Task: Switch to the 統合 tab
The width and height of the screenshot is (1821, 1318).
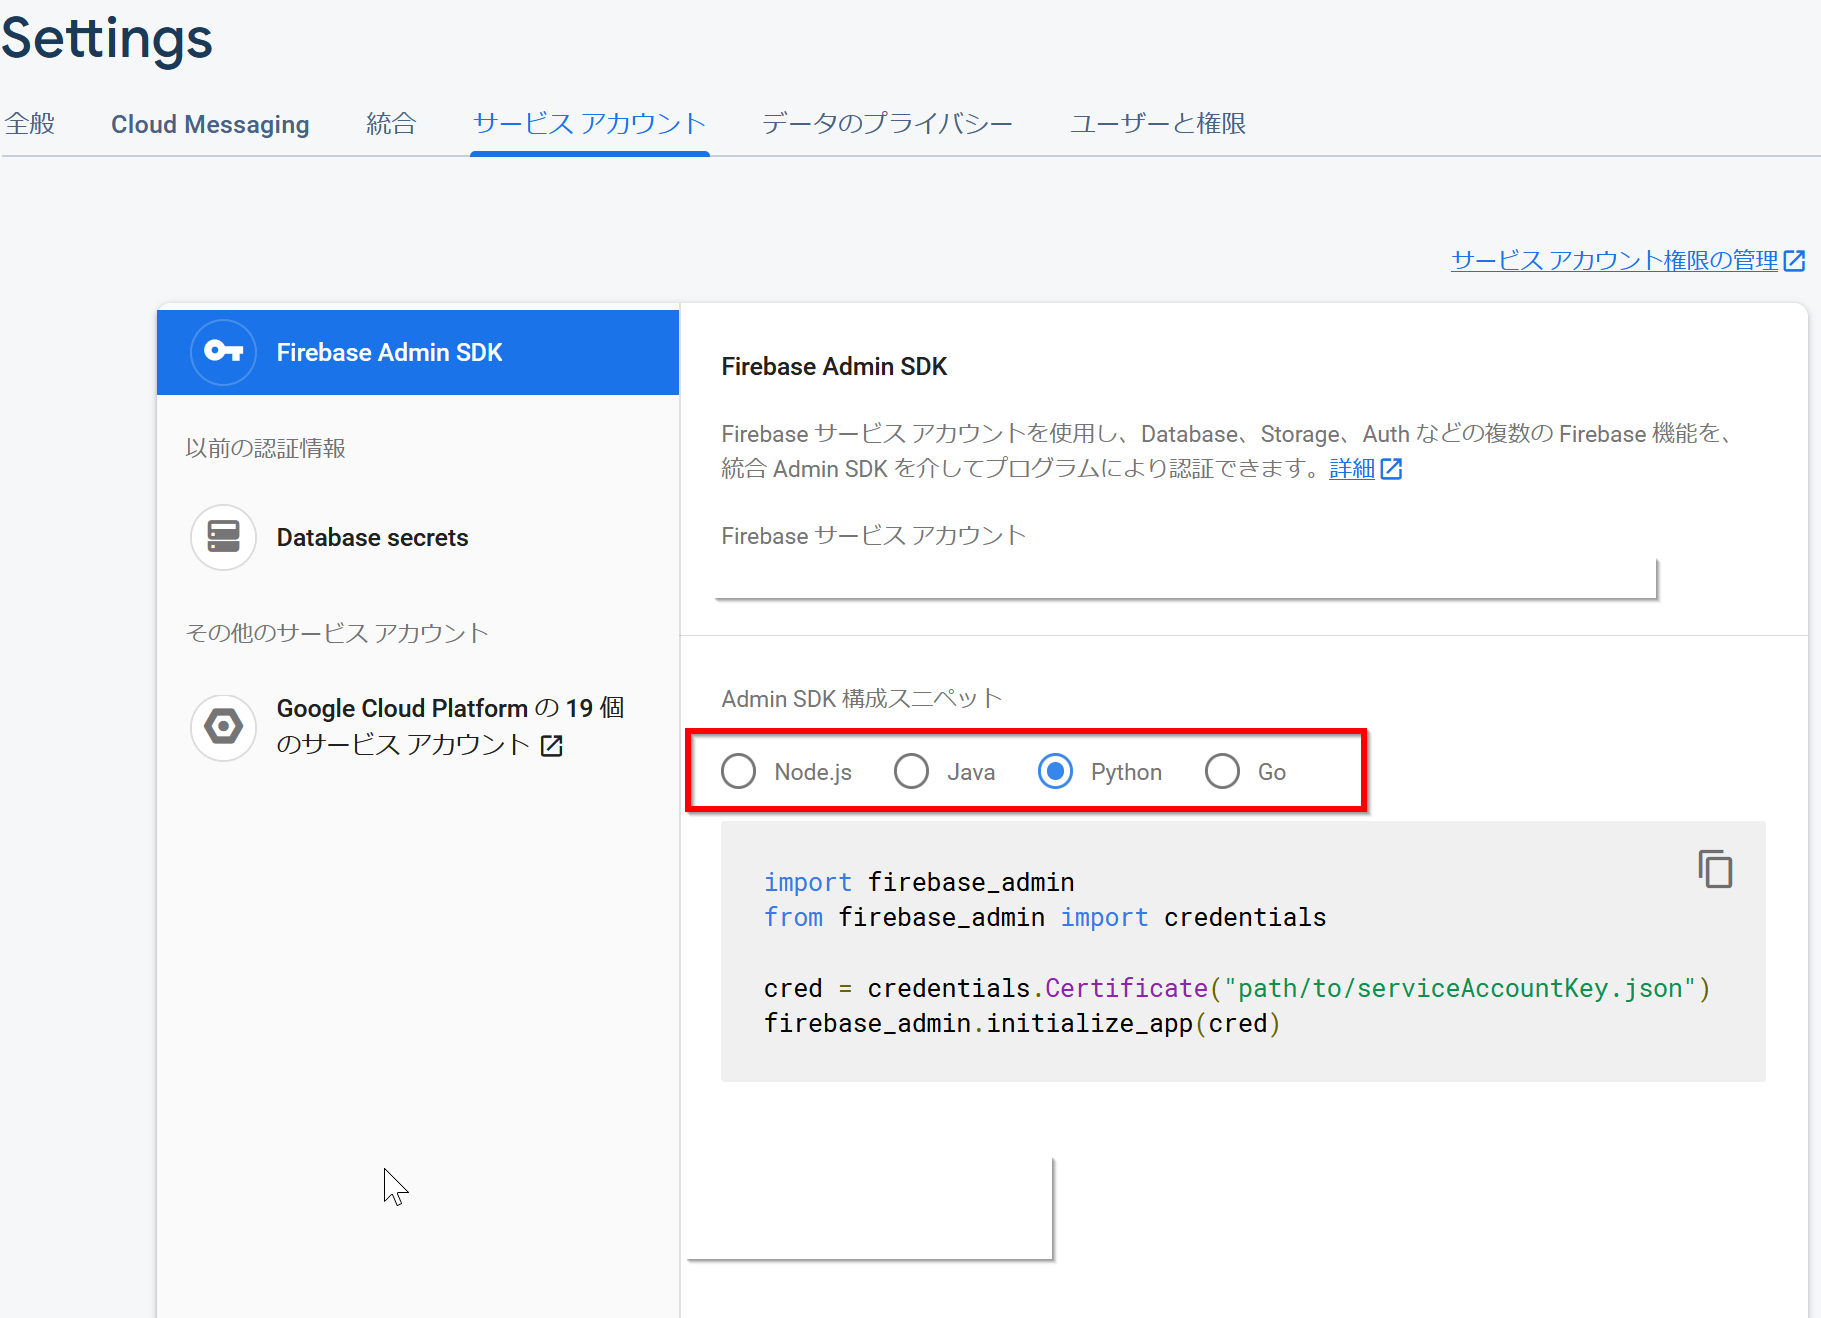Action: click(x=390, y=124)
